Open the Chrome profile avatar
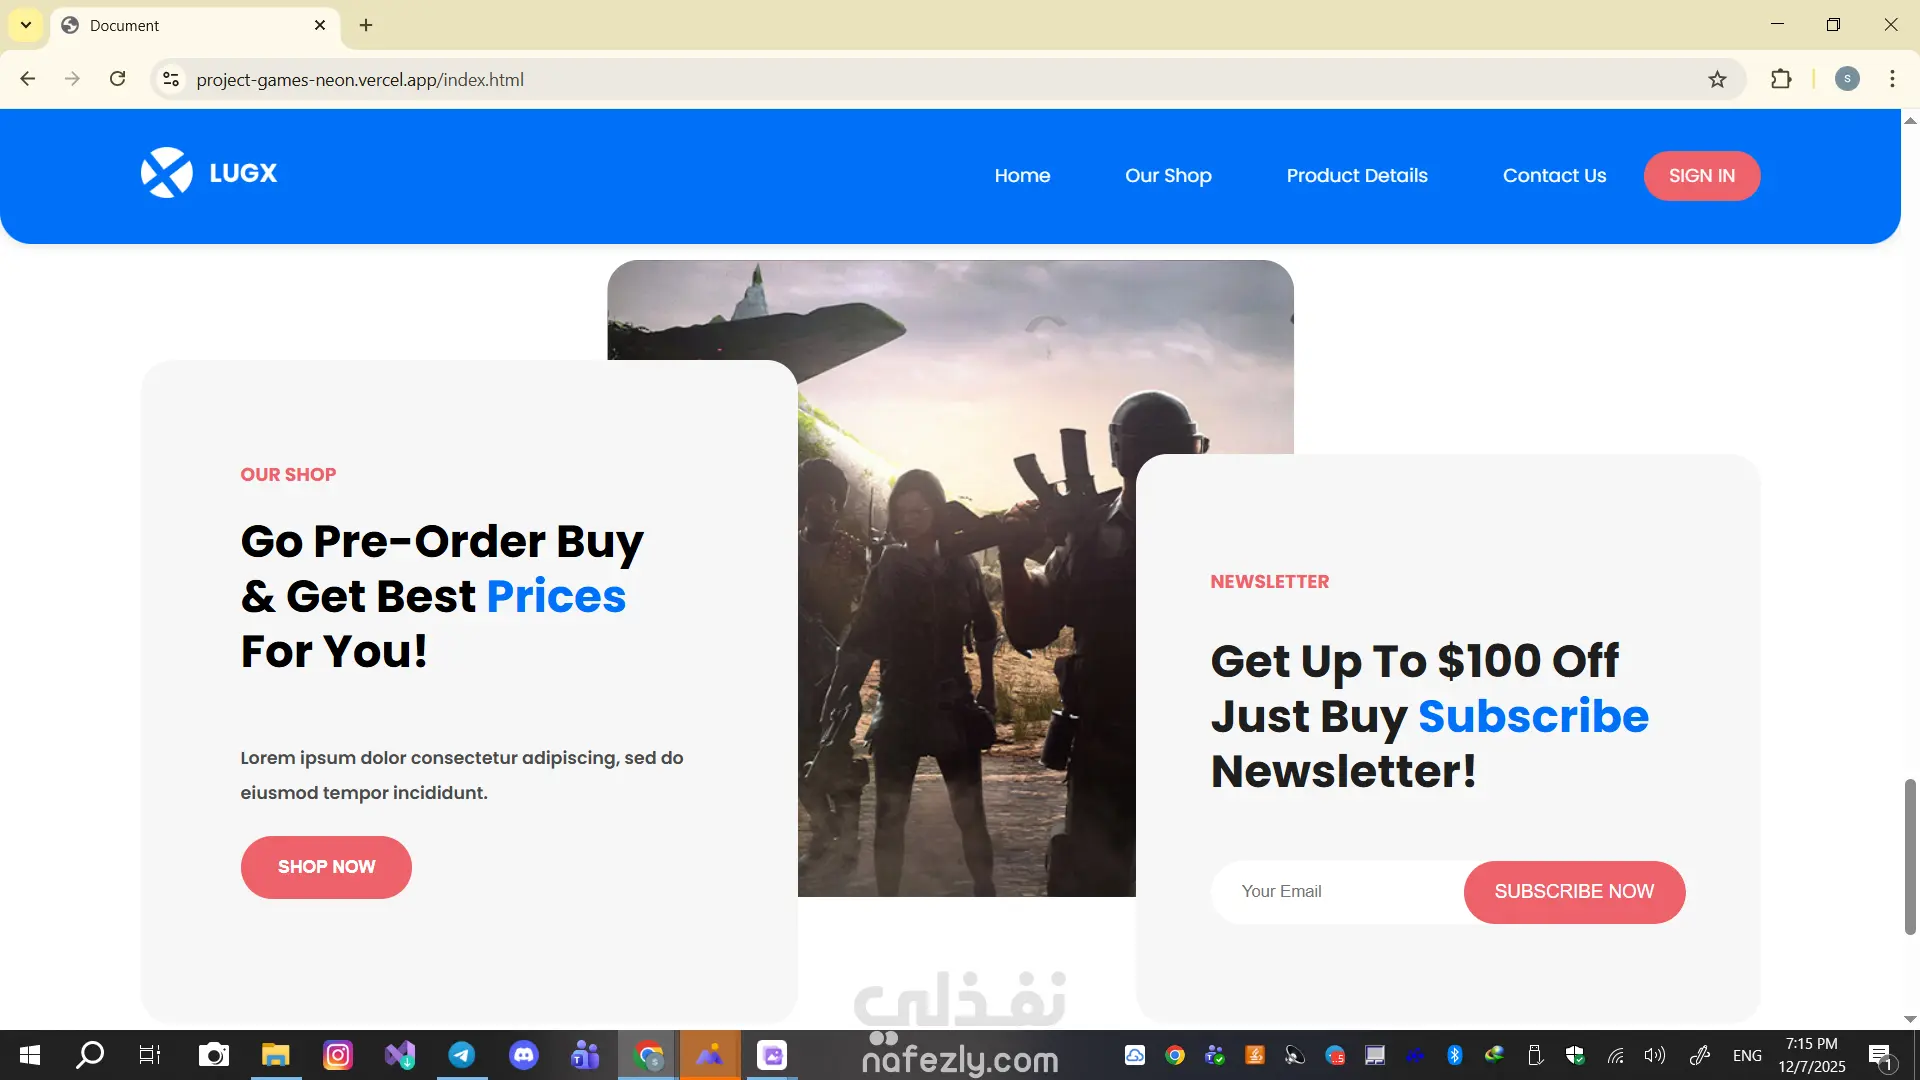Image resolution: width=1920 pixels, height=1080 pixels. (x=1847, y=80)
